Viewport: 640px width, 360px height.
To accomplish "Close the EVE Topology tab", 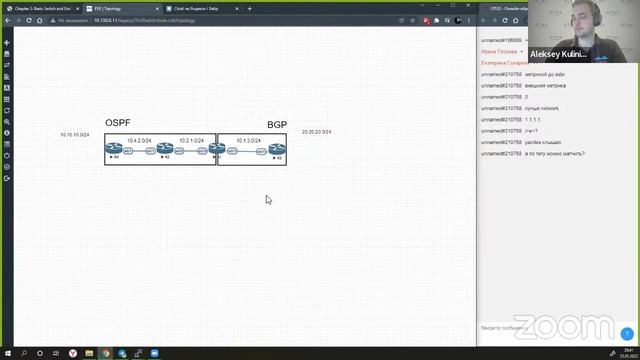I will tap(157, 9).
